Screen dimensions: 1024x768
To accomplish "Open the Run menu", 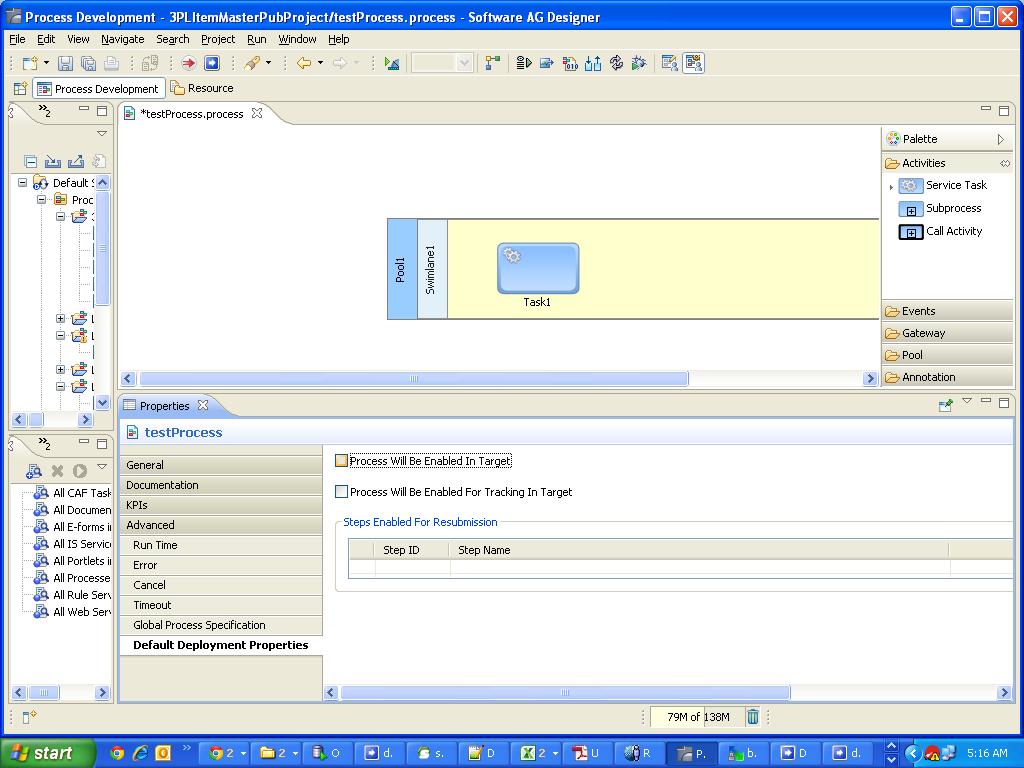I will pyautogui.click(x=257, y=39).
